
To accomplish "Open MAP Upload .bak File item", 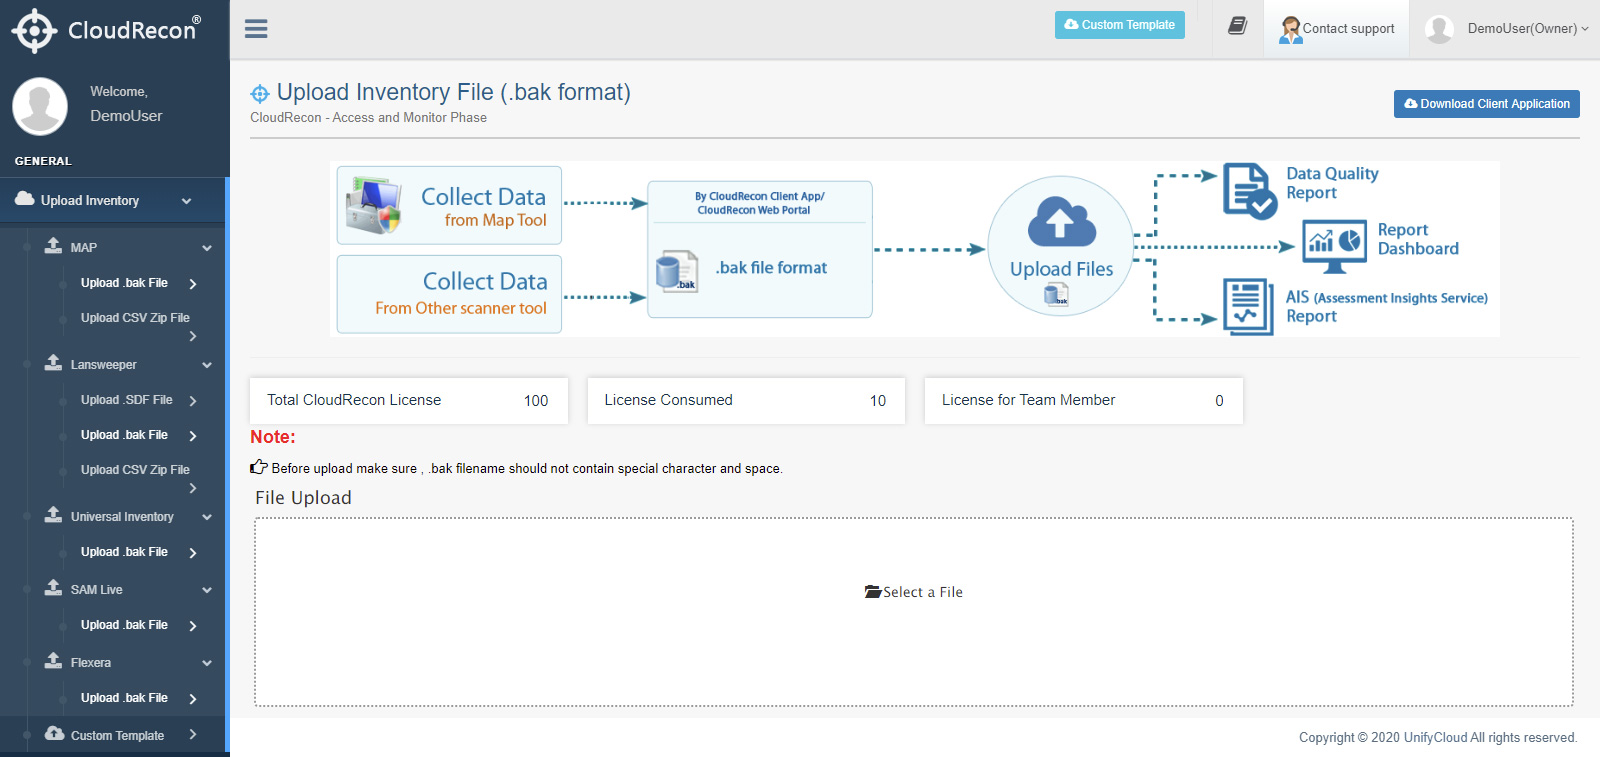I will coord(124,283).
